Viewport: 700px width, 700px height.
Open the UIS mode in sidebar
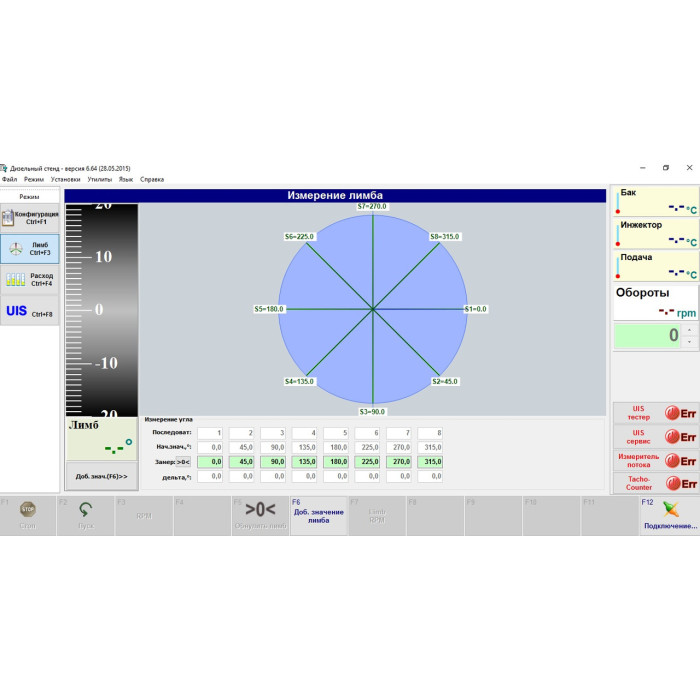(30, 312)
